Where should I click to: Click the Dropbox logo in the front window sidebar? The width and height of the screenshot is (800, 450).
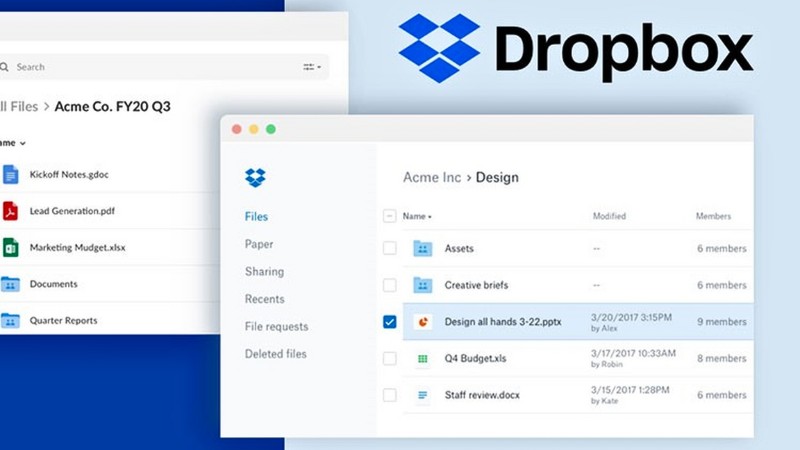255,178
